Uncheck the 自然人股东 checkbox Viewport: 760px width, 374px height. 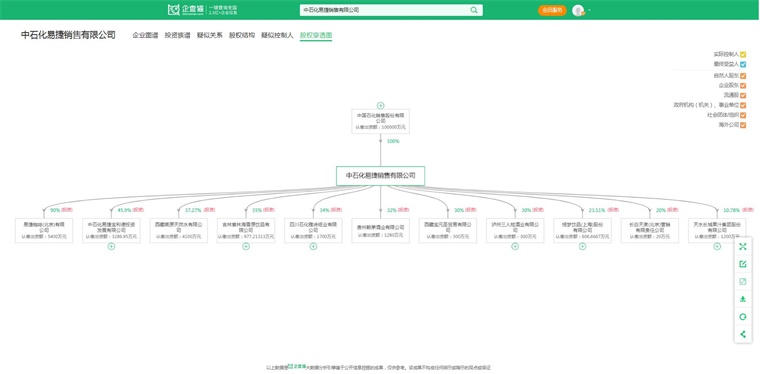pyautogui.click(x=743, y=76)
